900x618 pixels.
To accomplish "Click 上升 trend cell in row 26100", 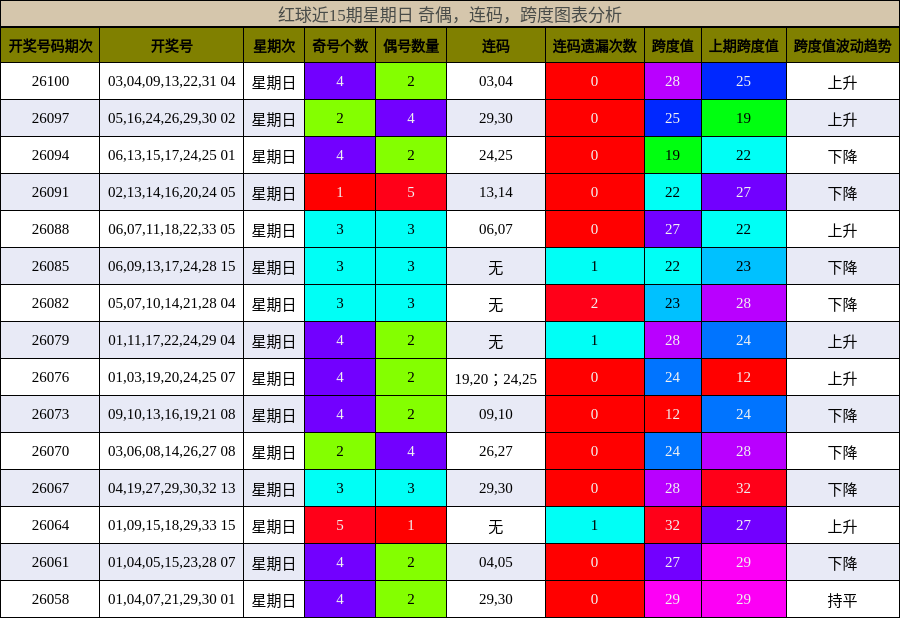I will click(x=843, y=82).
